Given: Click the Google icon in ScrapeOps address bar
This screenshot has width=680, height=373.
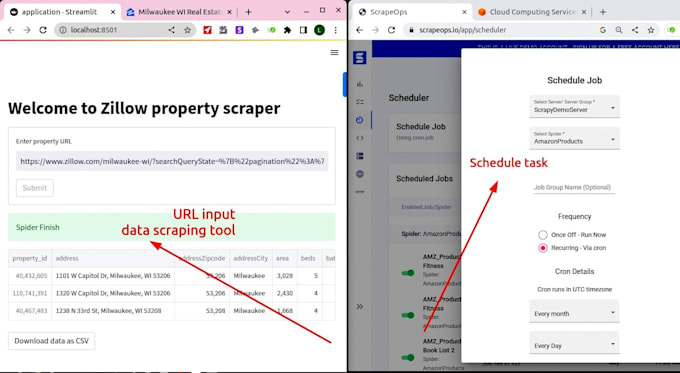Looking at the screenshot, I should pyautogui.click(x=603, y=30).
